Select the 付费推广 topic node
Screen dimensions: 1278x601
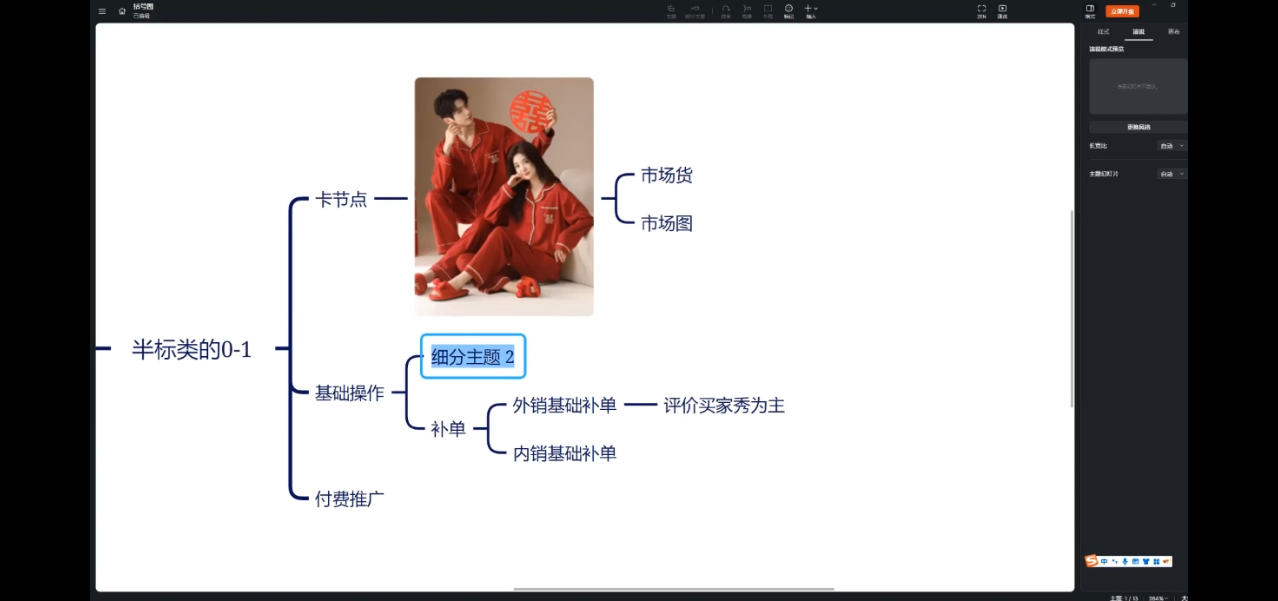tap(350, 499)
